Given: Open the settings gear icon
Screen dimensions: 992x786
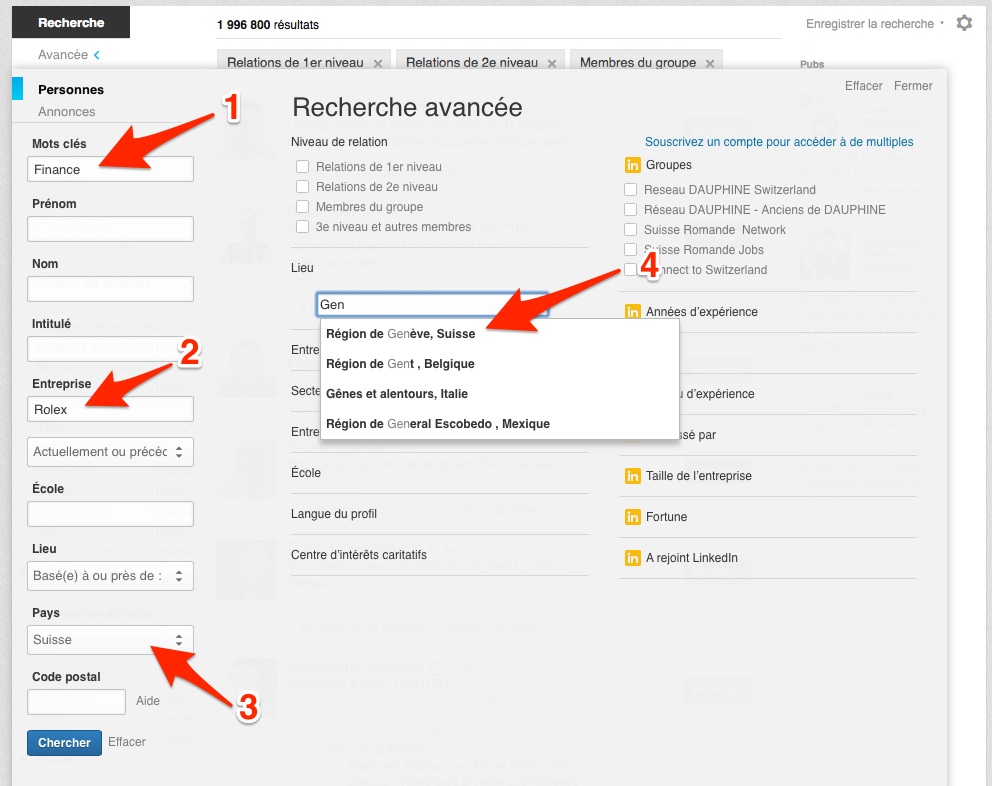Looking at the screenshot, I should (x=964, y=23).
